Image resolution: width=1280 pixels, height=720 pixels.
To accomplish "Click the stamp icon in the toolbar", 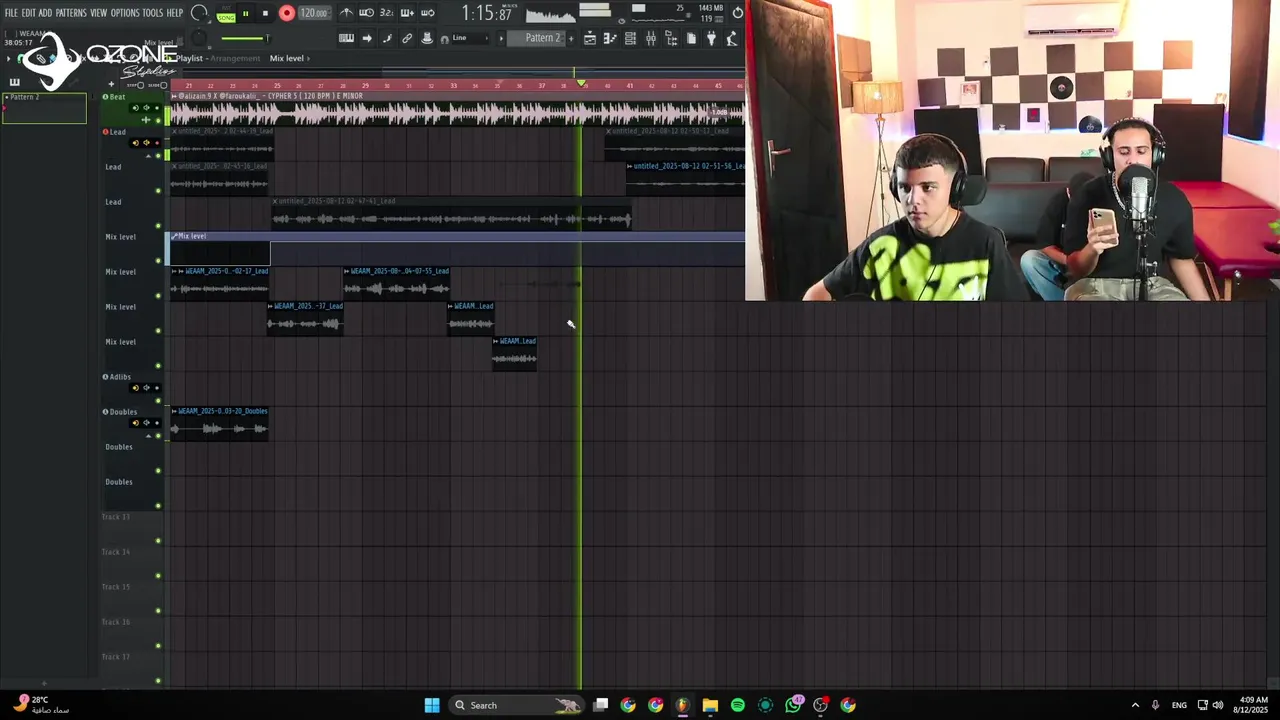I will coord(427,38).
